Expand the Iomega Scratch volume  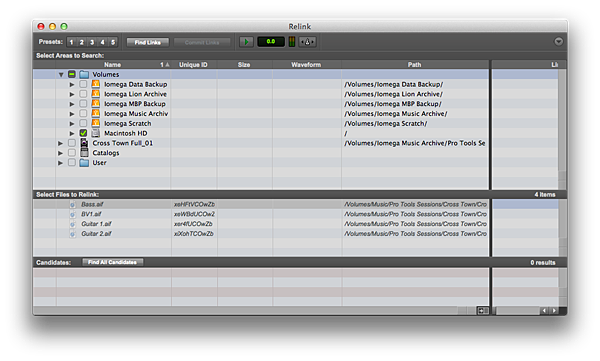72,124
